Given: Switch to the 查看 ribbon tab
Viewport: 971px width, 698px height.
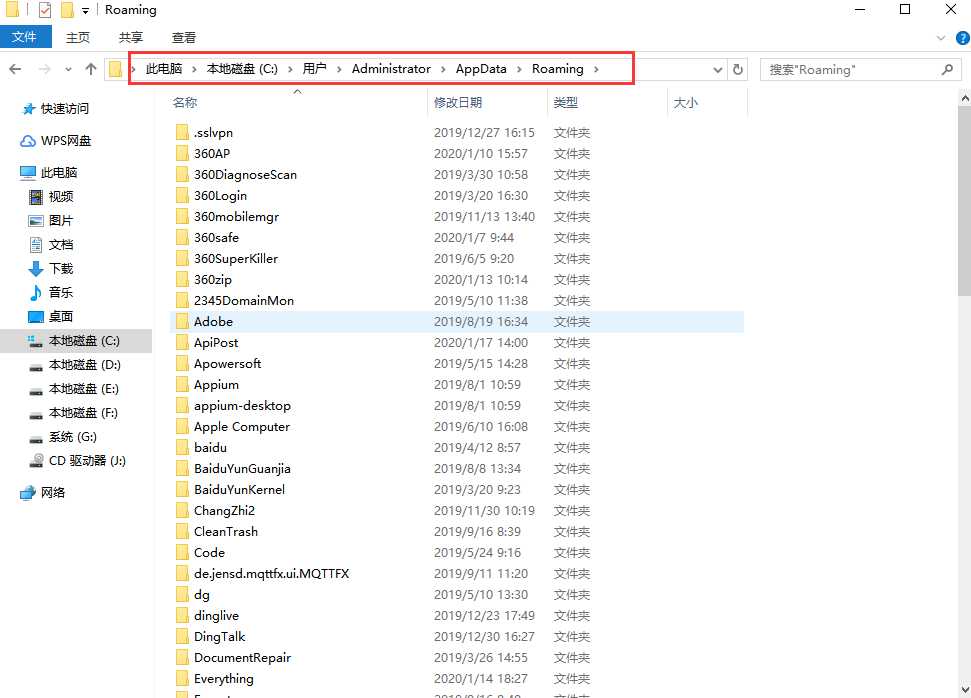Looking at the screenshot, I should [184, 38].
